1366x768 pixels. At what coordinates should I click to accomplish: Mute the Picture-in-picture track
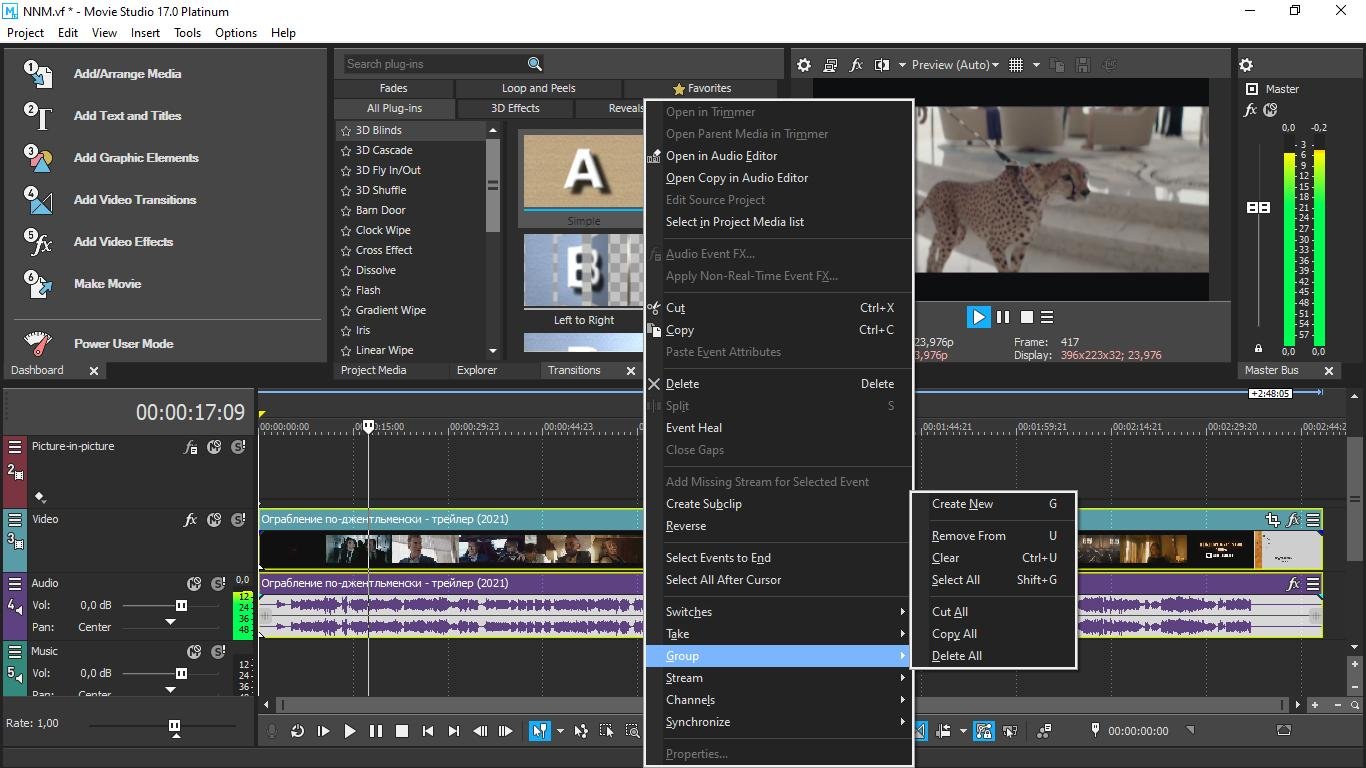click(214, 448)
